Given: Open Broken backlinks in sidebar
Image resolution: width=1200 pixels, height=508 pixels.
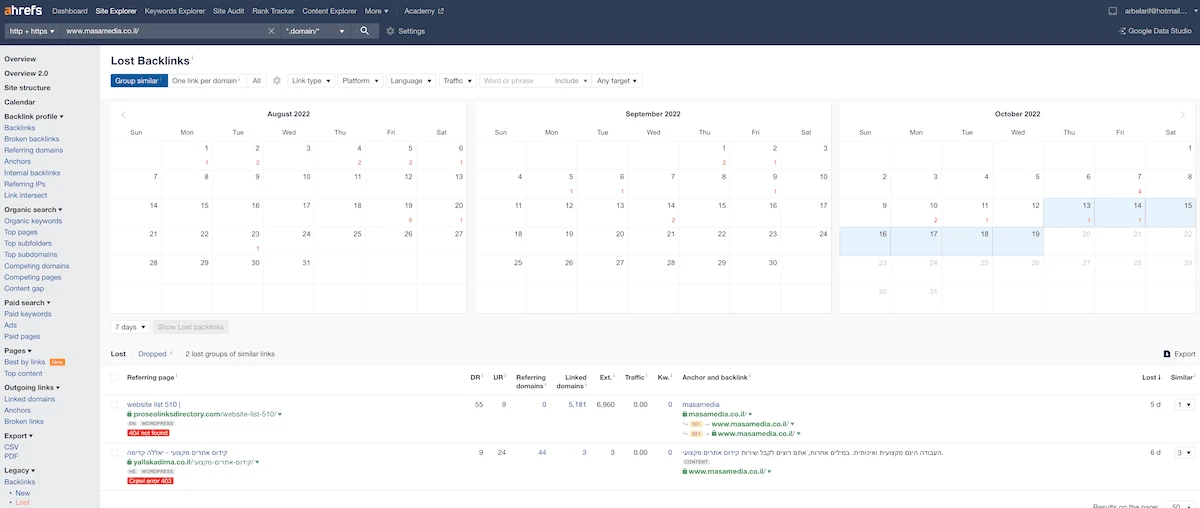Looking at the screenshot, I should point(33,139).
